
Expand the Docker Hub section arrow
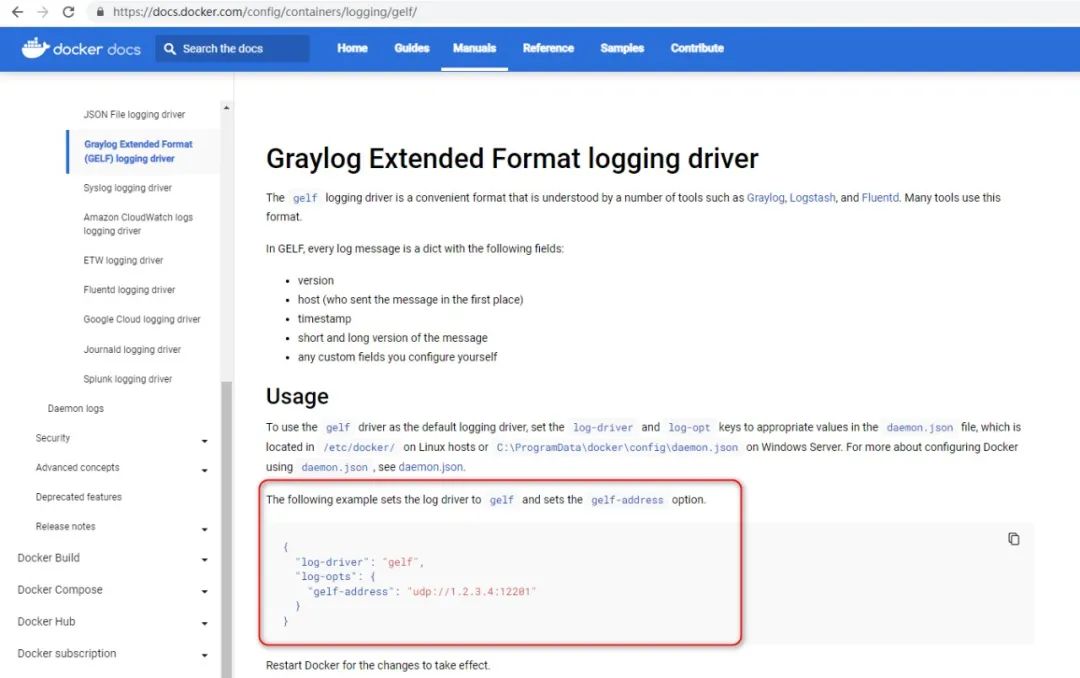205,624
